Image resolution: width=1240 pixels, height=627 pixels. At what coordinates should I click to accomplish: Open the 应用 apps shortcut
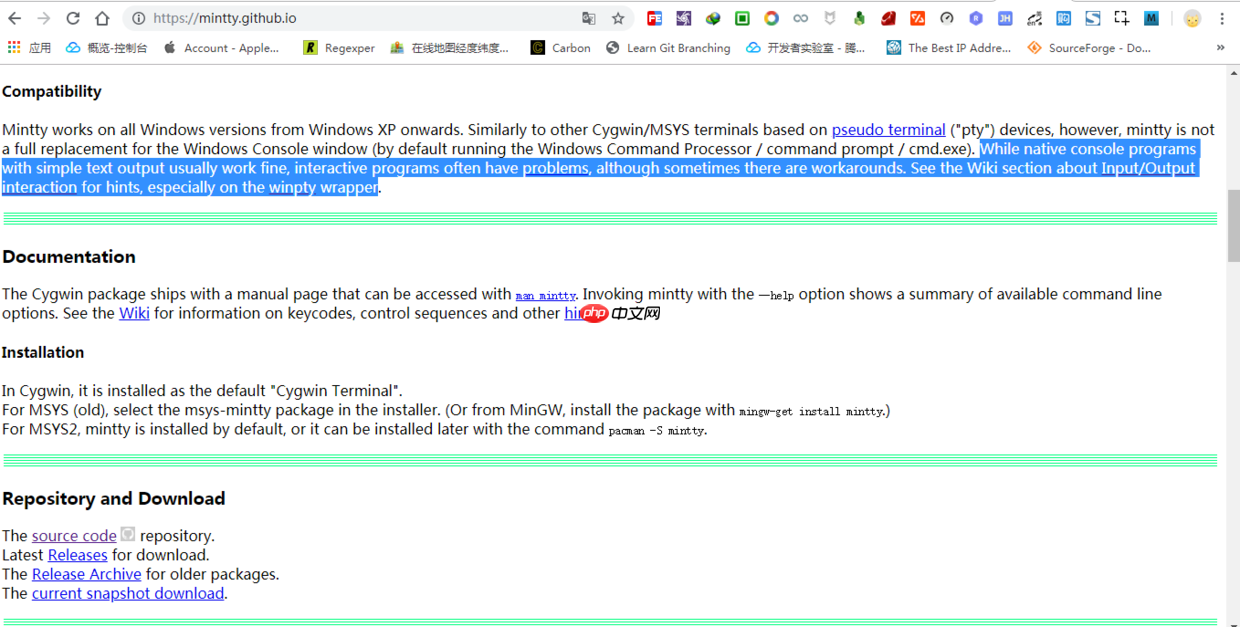click(29, 47)
